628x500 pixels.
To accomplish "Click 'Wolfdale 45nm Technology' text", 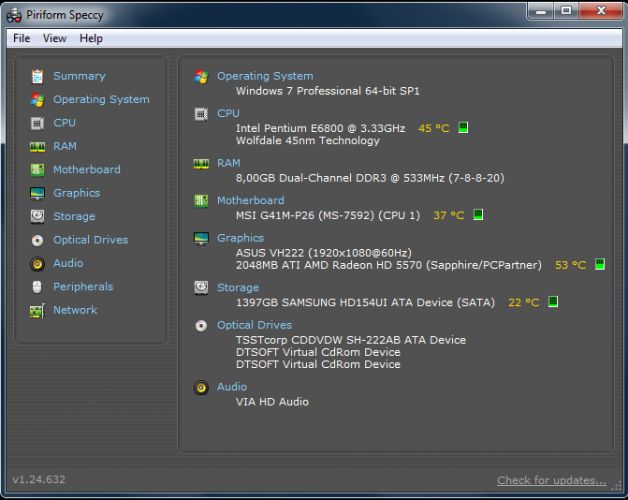I will [x=308, y=141].
